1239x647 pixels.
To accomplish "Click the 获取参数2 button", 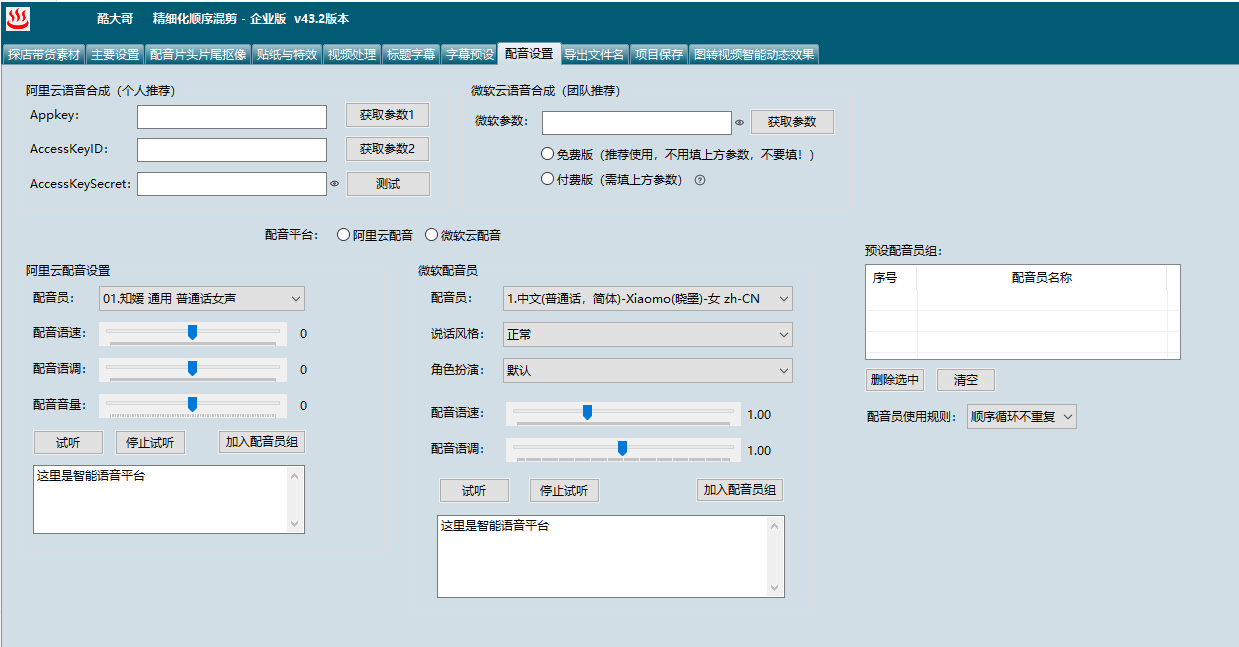I will (x=387, y=149).
